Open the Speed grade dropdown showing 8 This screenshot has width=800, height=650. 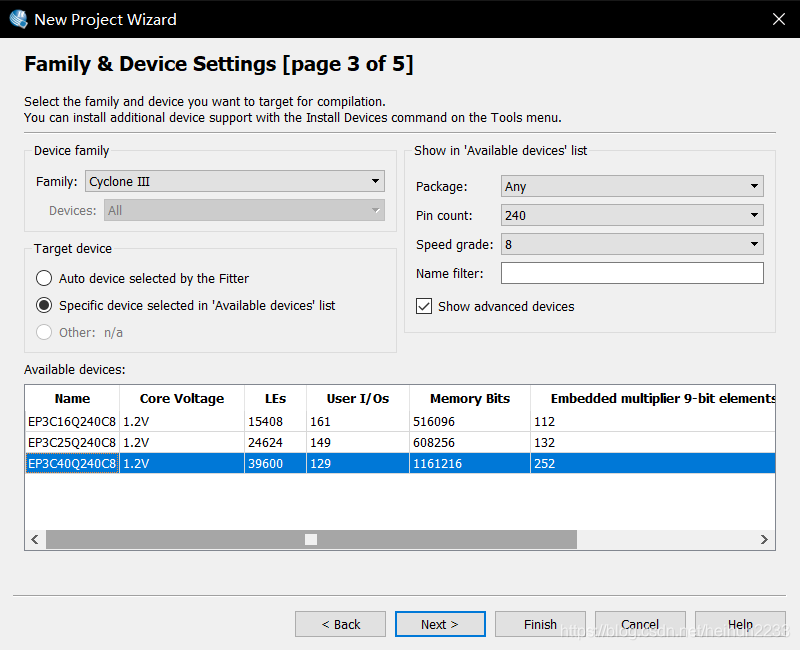pos(632,244)
